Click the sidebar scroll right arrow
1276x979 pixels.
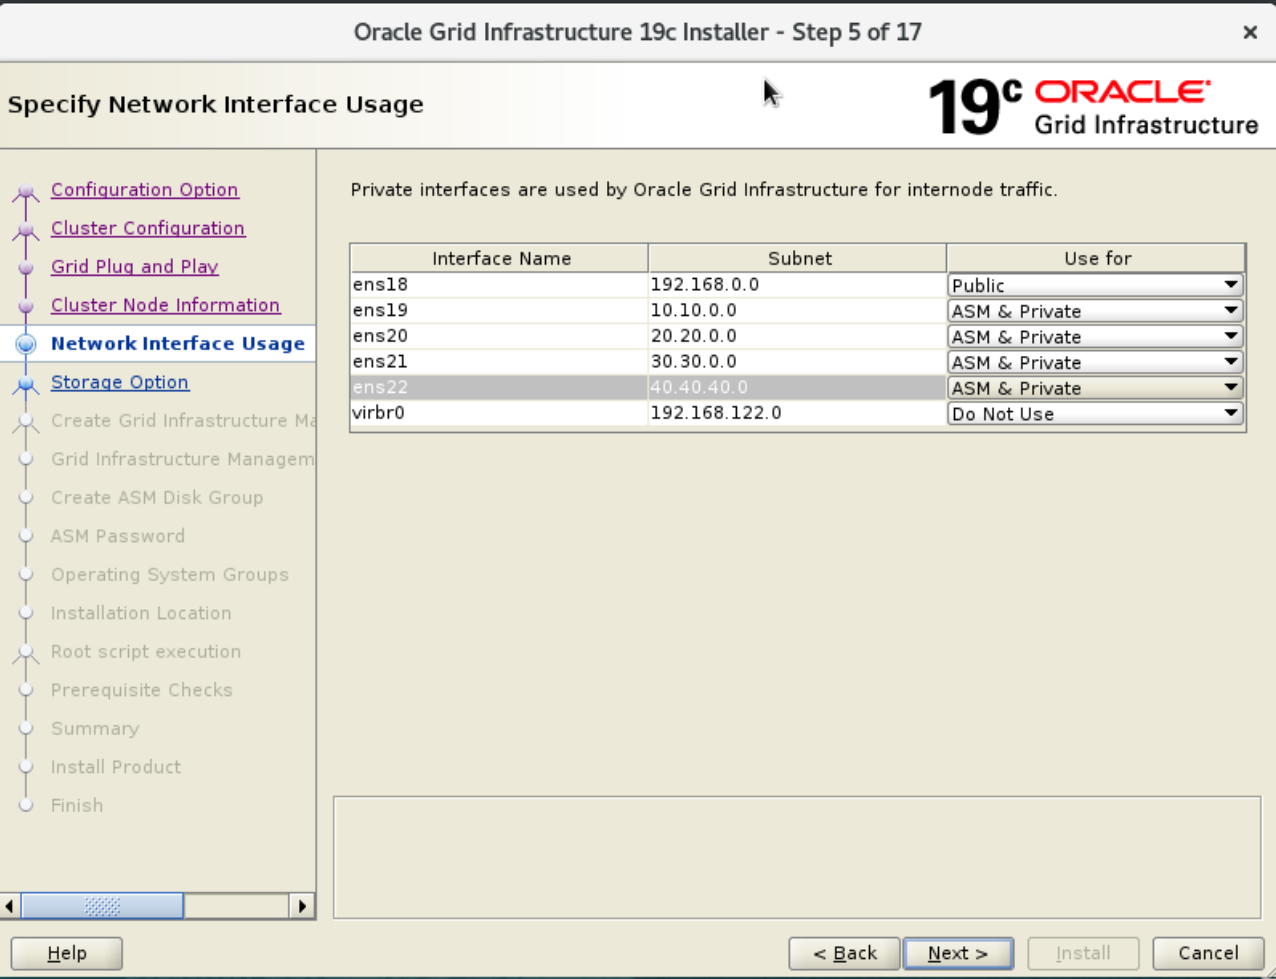[x=302, y=906]
